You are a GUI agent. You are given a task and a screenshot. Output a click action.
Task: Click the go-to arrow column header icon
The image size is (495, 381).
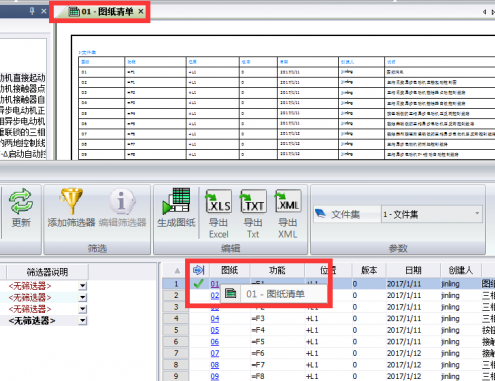tap(198, 270)
